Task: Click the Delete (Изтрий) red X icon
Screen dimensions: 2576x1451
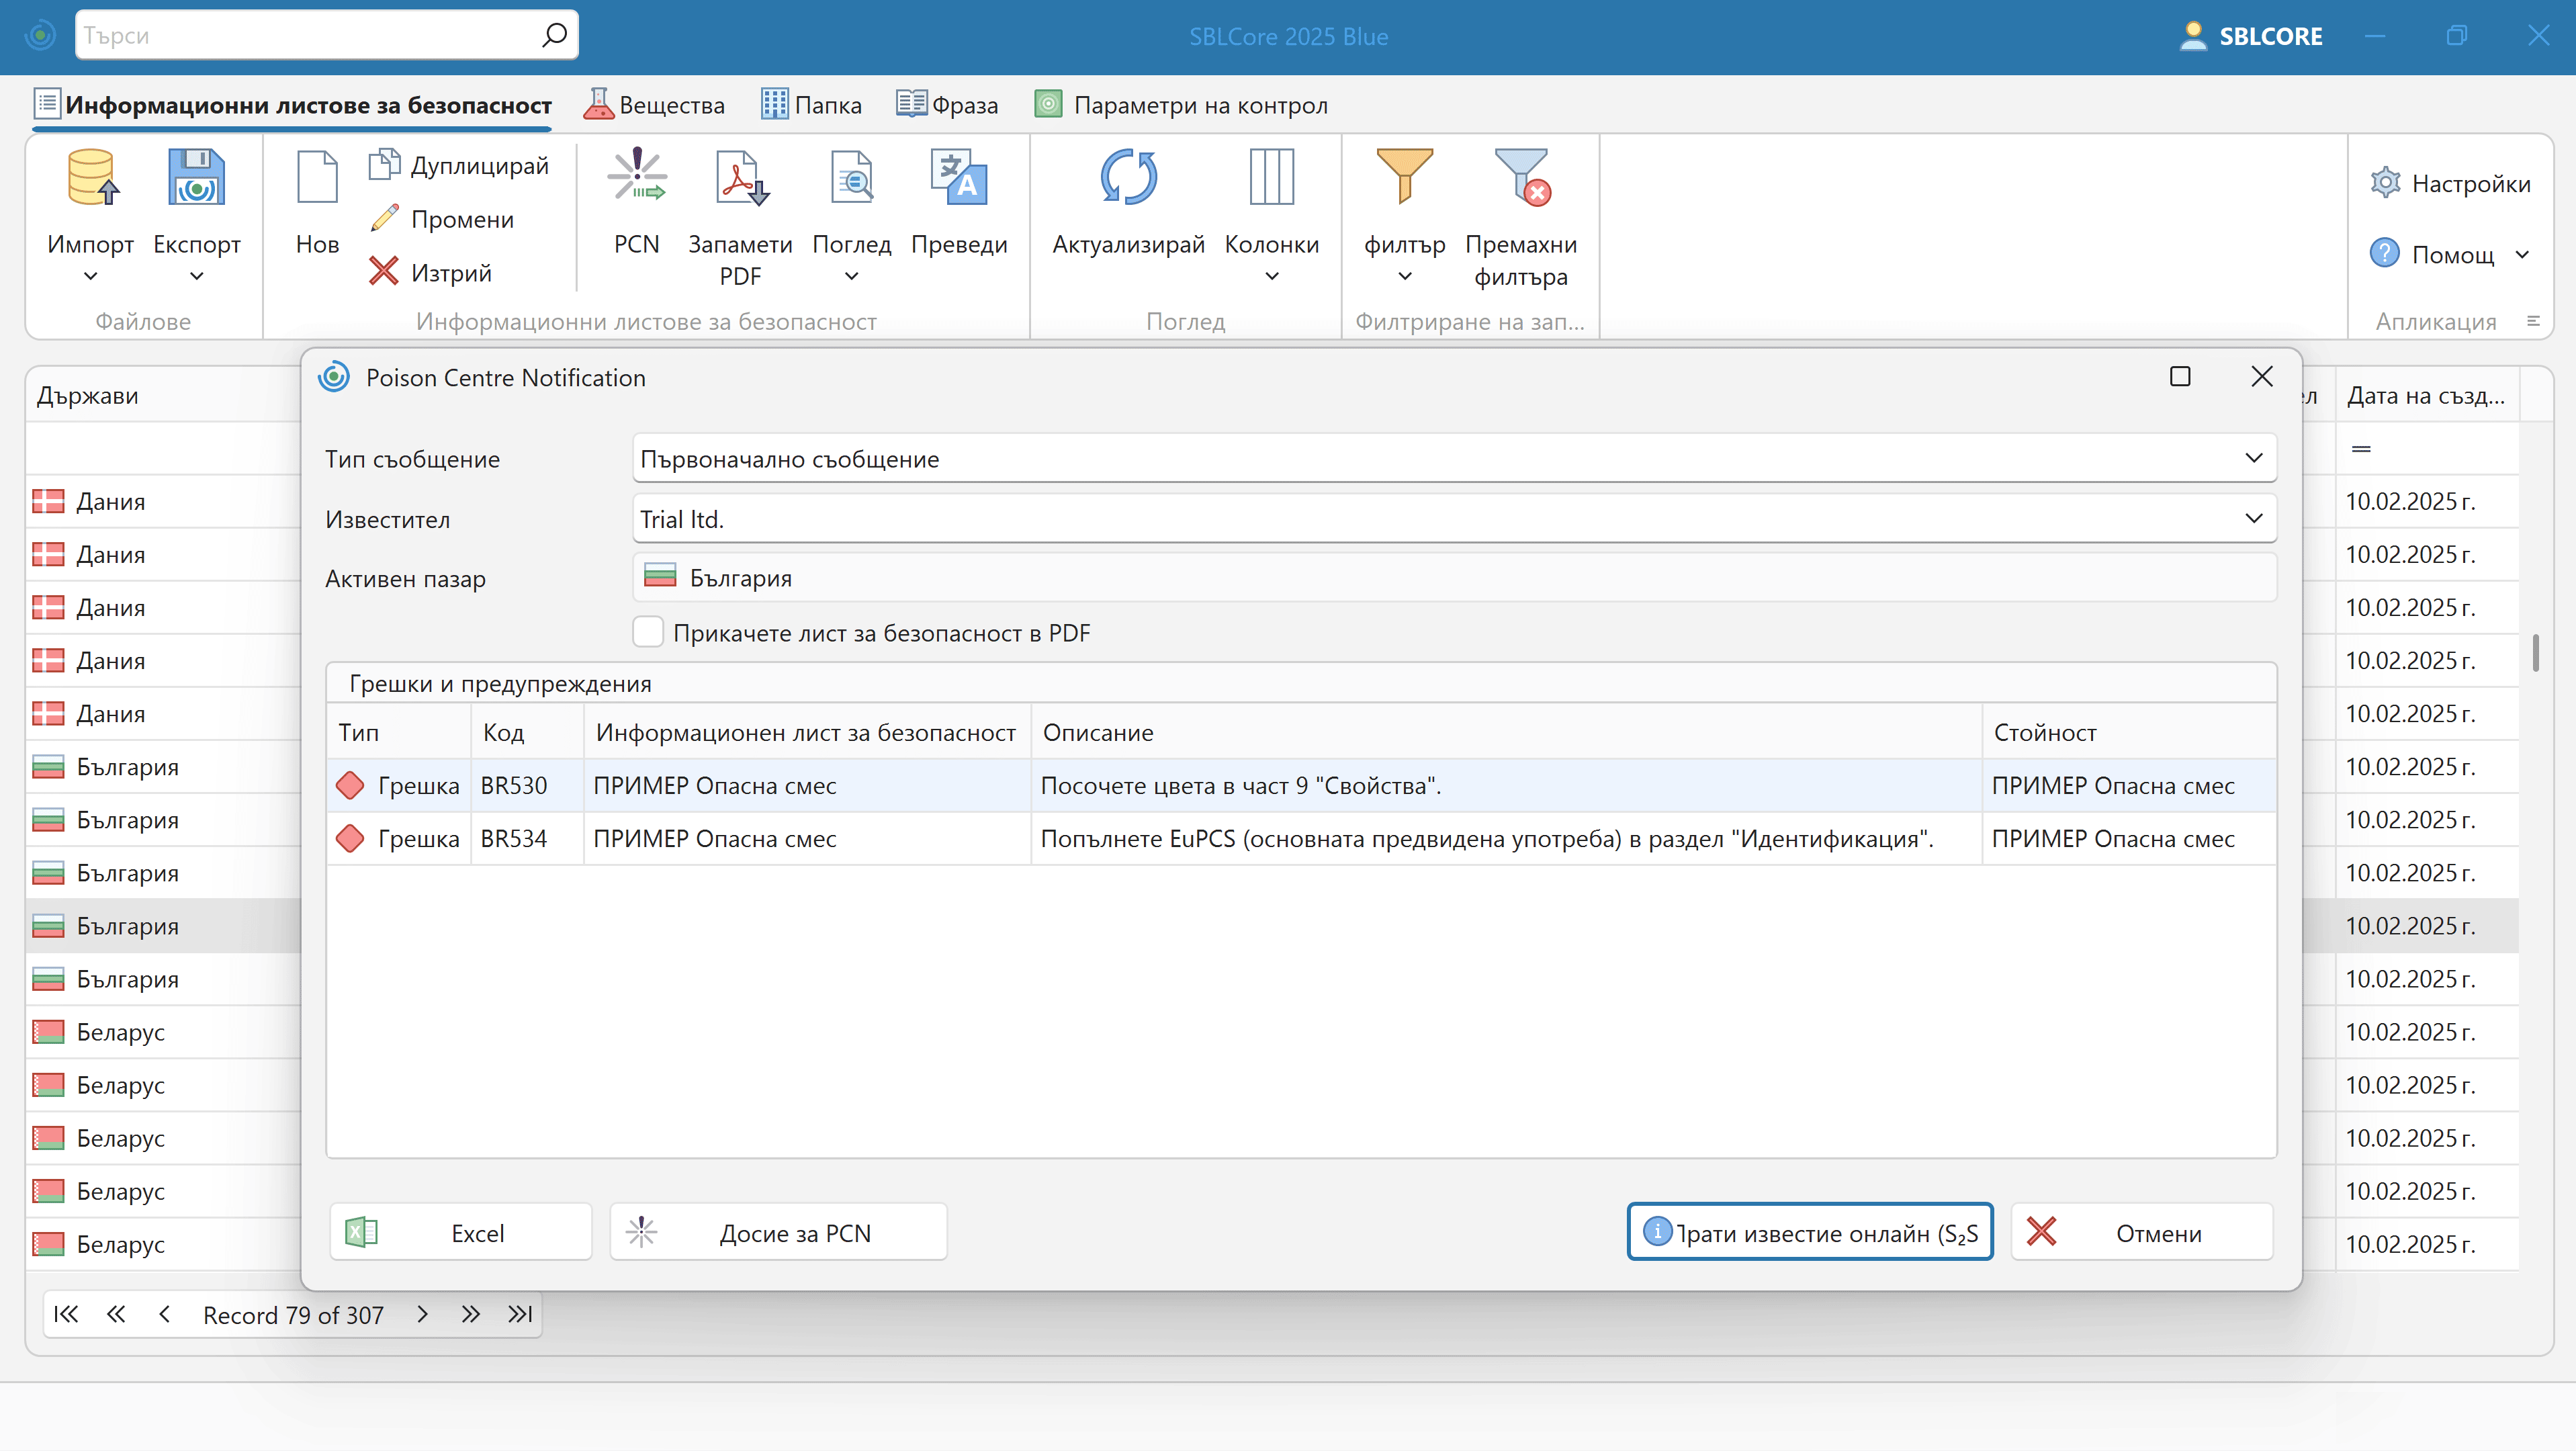Action: point(384,271)
